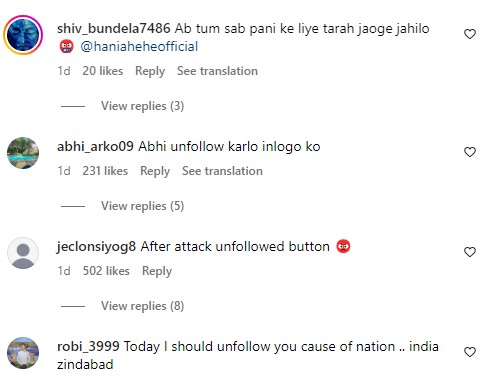Image resolution: width=484 pixels, height=384 pixels.
Task: Tap the heart on robi_3999's comment
Action: pyautogui.click(x=470, y=352)
